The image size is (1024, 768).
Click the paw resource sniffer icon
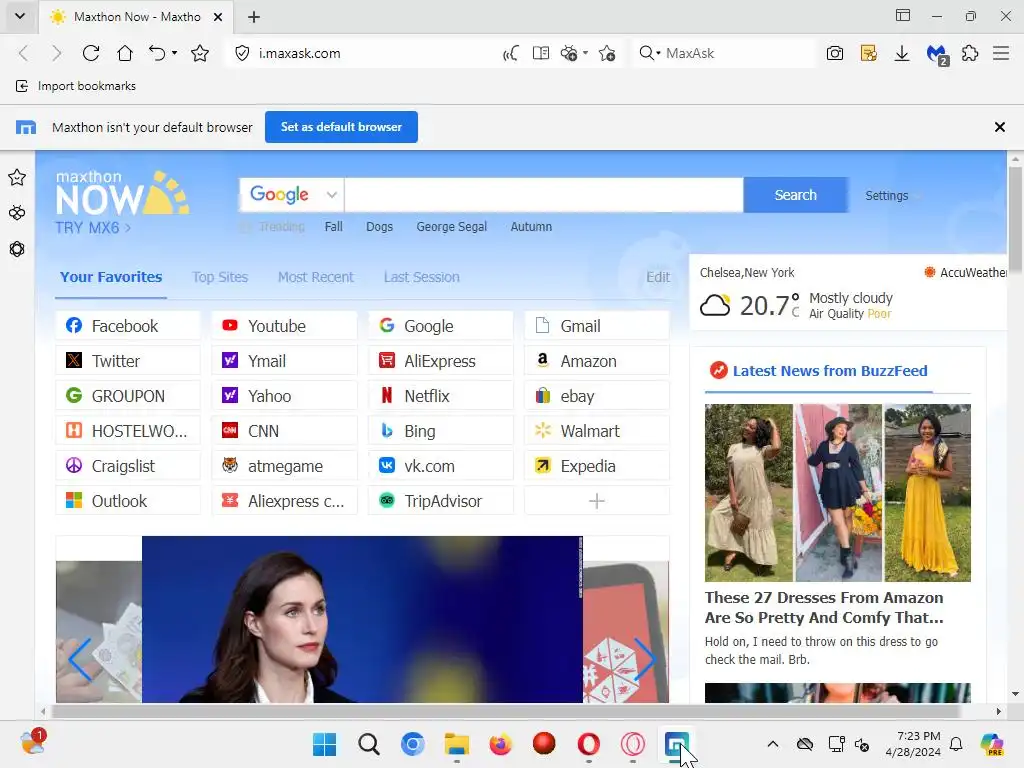tap(569, 53)
